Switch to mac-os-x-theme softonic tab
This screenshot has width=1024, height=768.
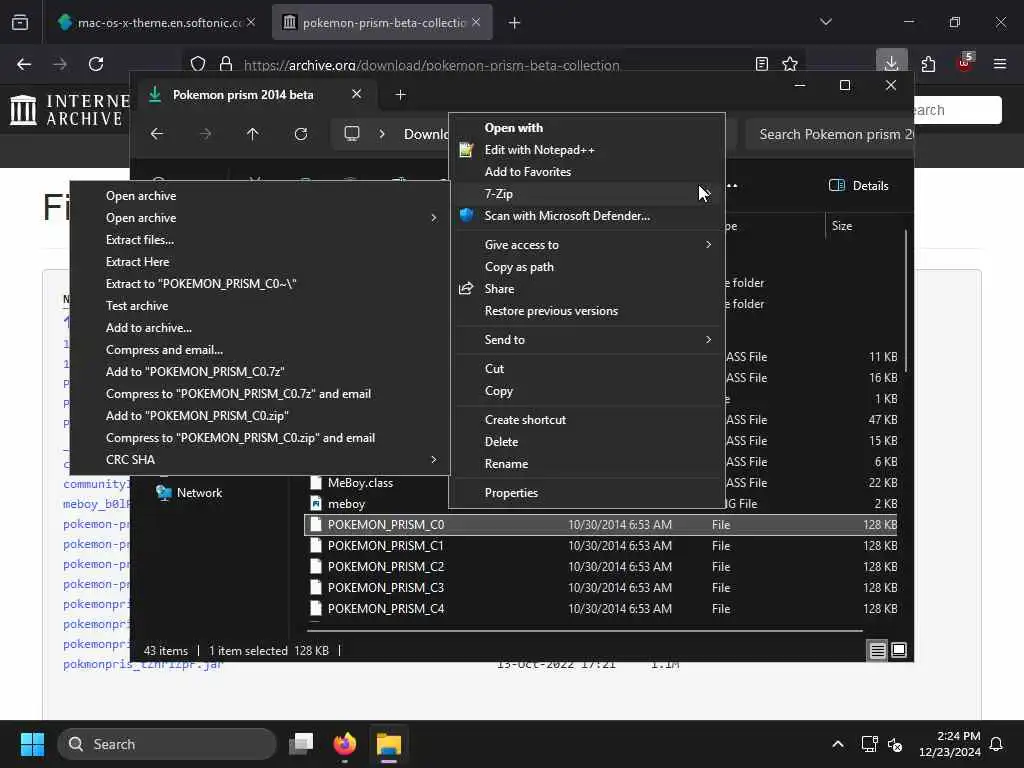157,23
